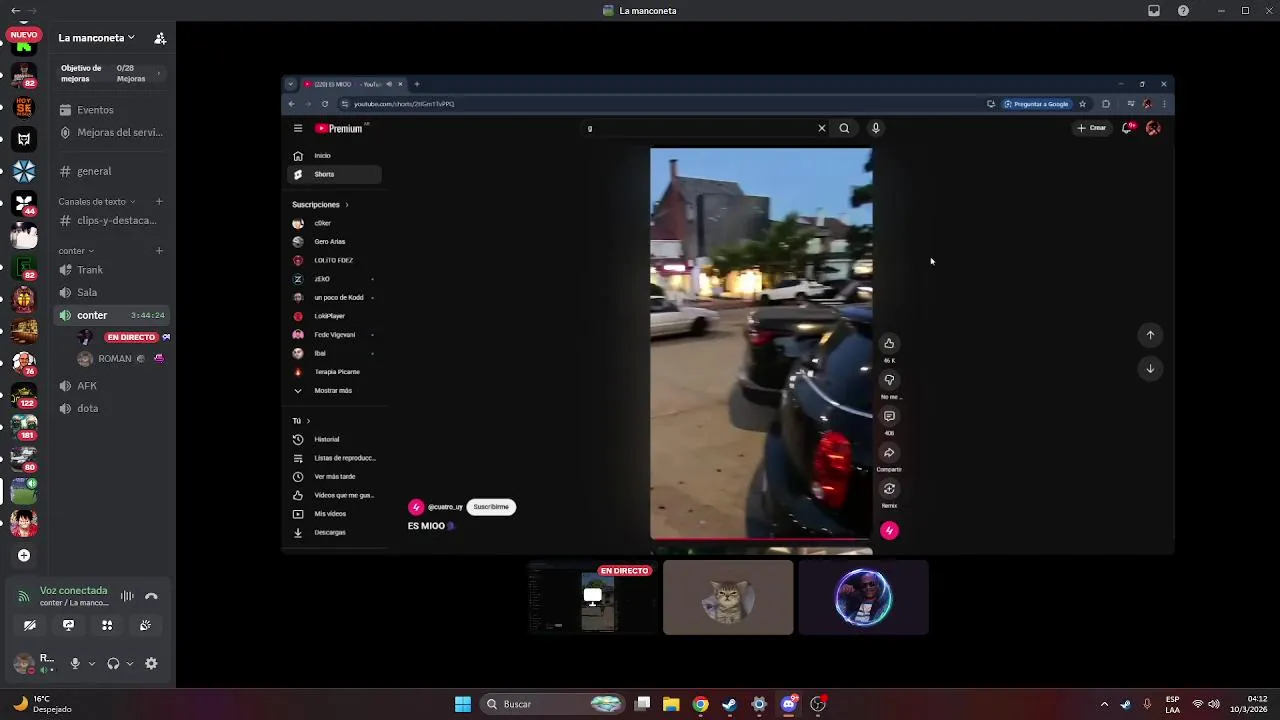Join the AFK voice channel
This screenshot has height=720, width=1280.
111,386
